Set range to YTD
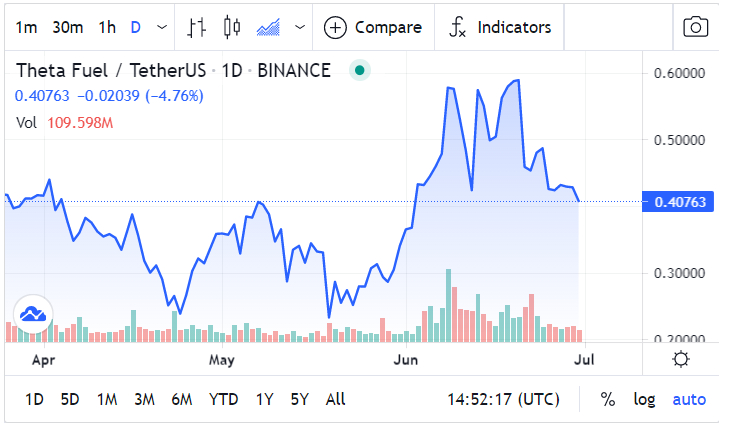This screenshot has width=730, height=428. [223, 399]
